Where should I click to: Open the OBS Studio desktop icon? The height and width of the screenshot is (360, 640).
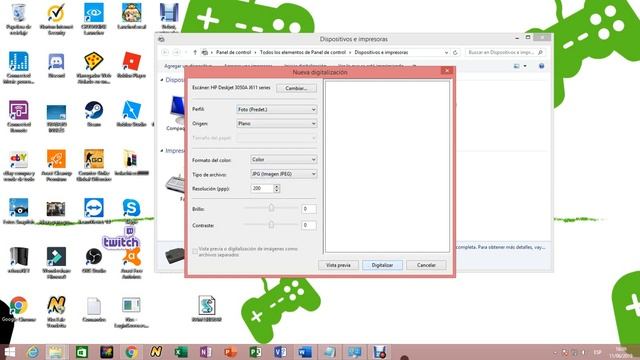coord(94,260)
